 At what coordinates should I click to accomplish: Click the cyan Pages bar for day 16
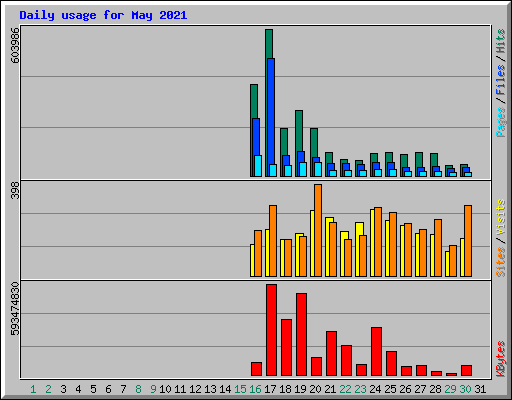(x=258, y=166)
